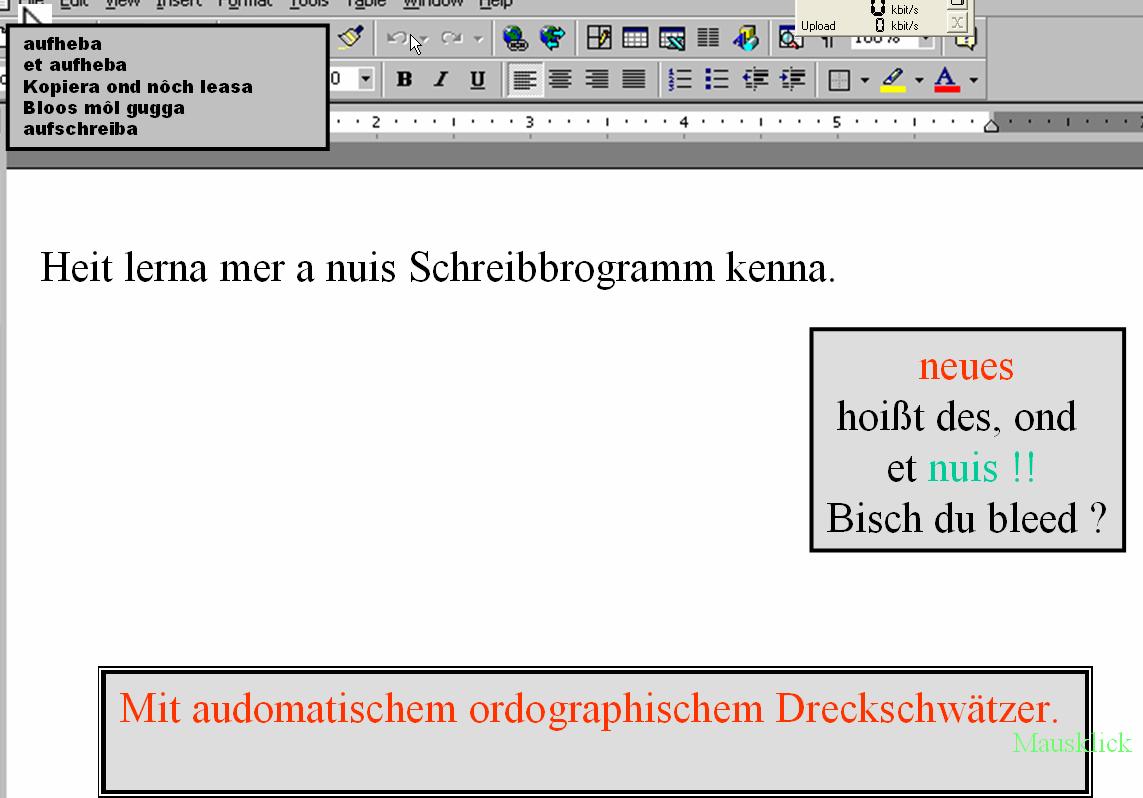
Task: Click the Insert Hyperlink globe icon
Action: (x=515, y=39)
